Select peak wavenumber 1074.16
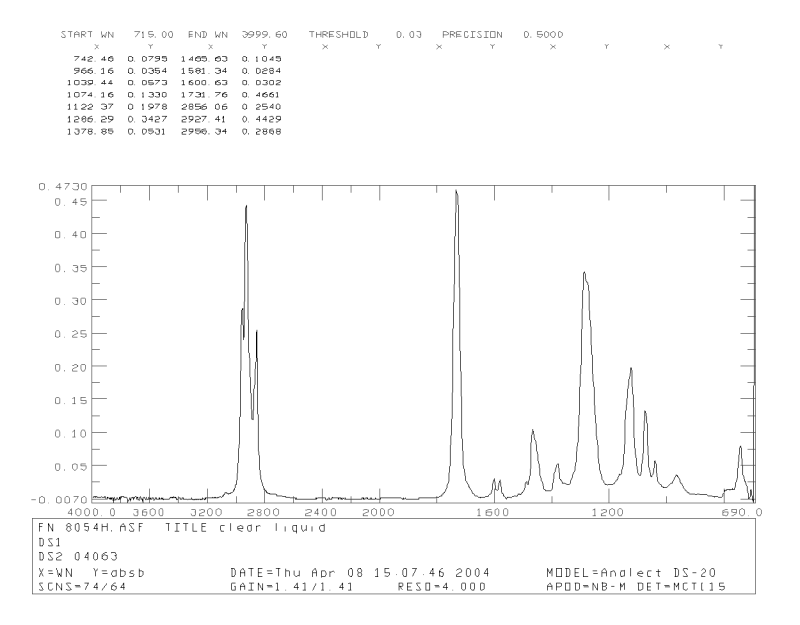This screenshot has height=625, width=800. point(90,95)
